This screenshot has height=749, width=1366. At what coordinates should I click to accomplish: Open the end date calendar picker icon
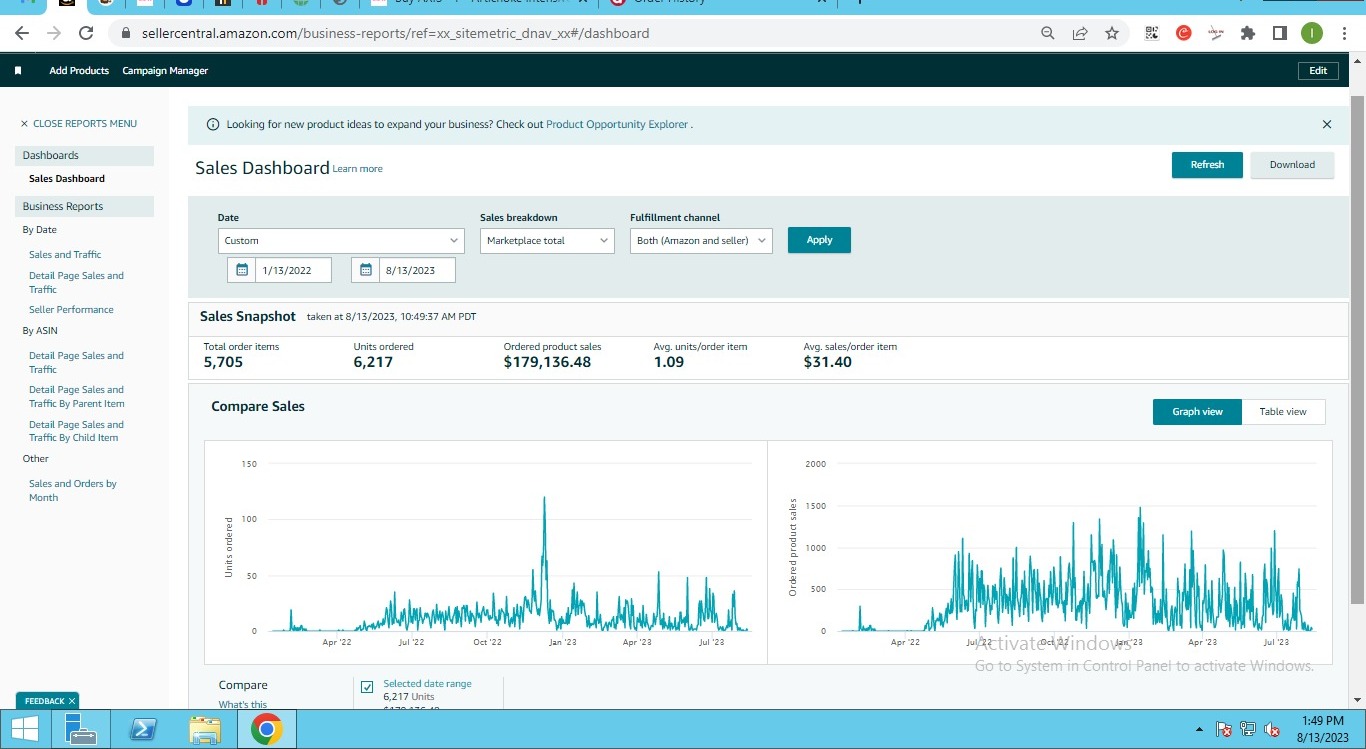(x=365, y=270)
